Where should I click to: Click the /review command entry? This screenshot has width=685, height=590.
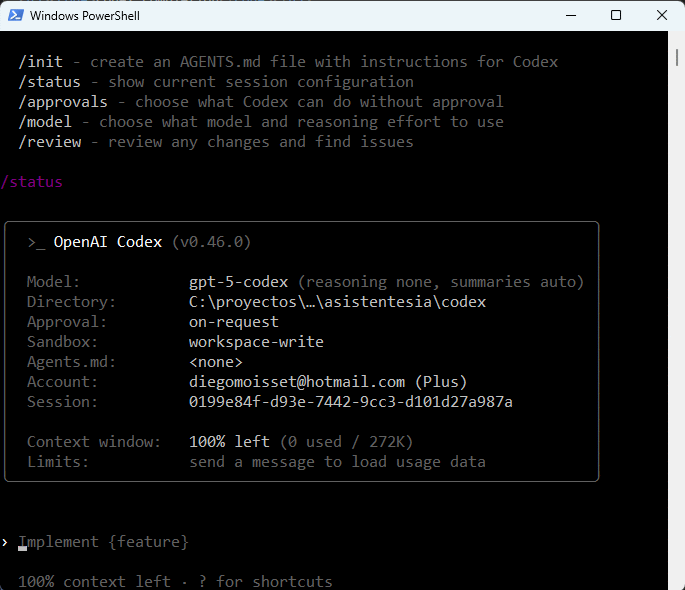(x=49, y=142)
